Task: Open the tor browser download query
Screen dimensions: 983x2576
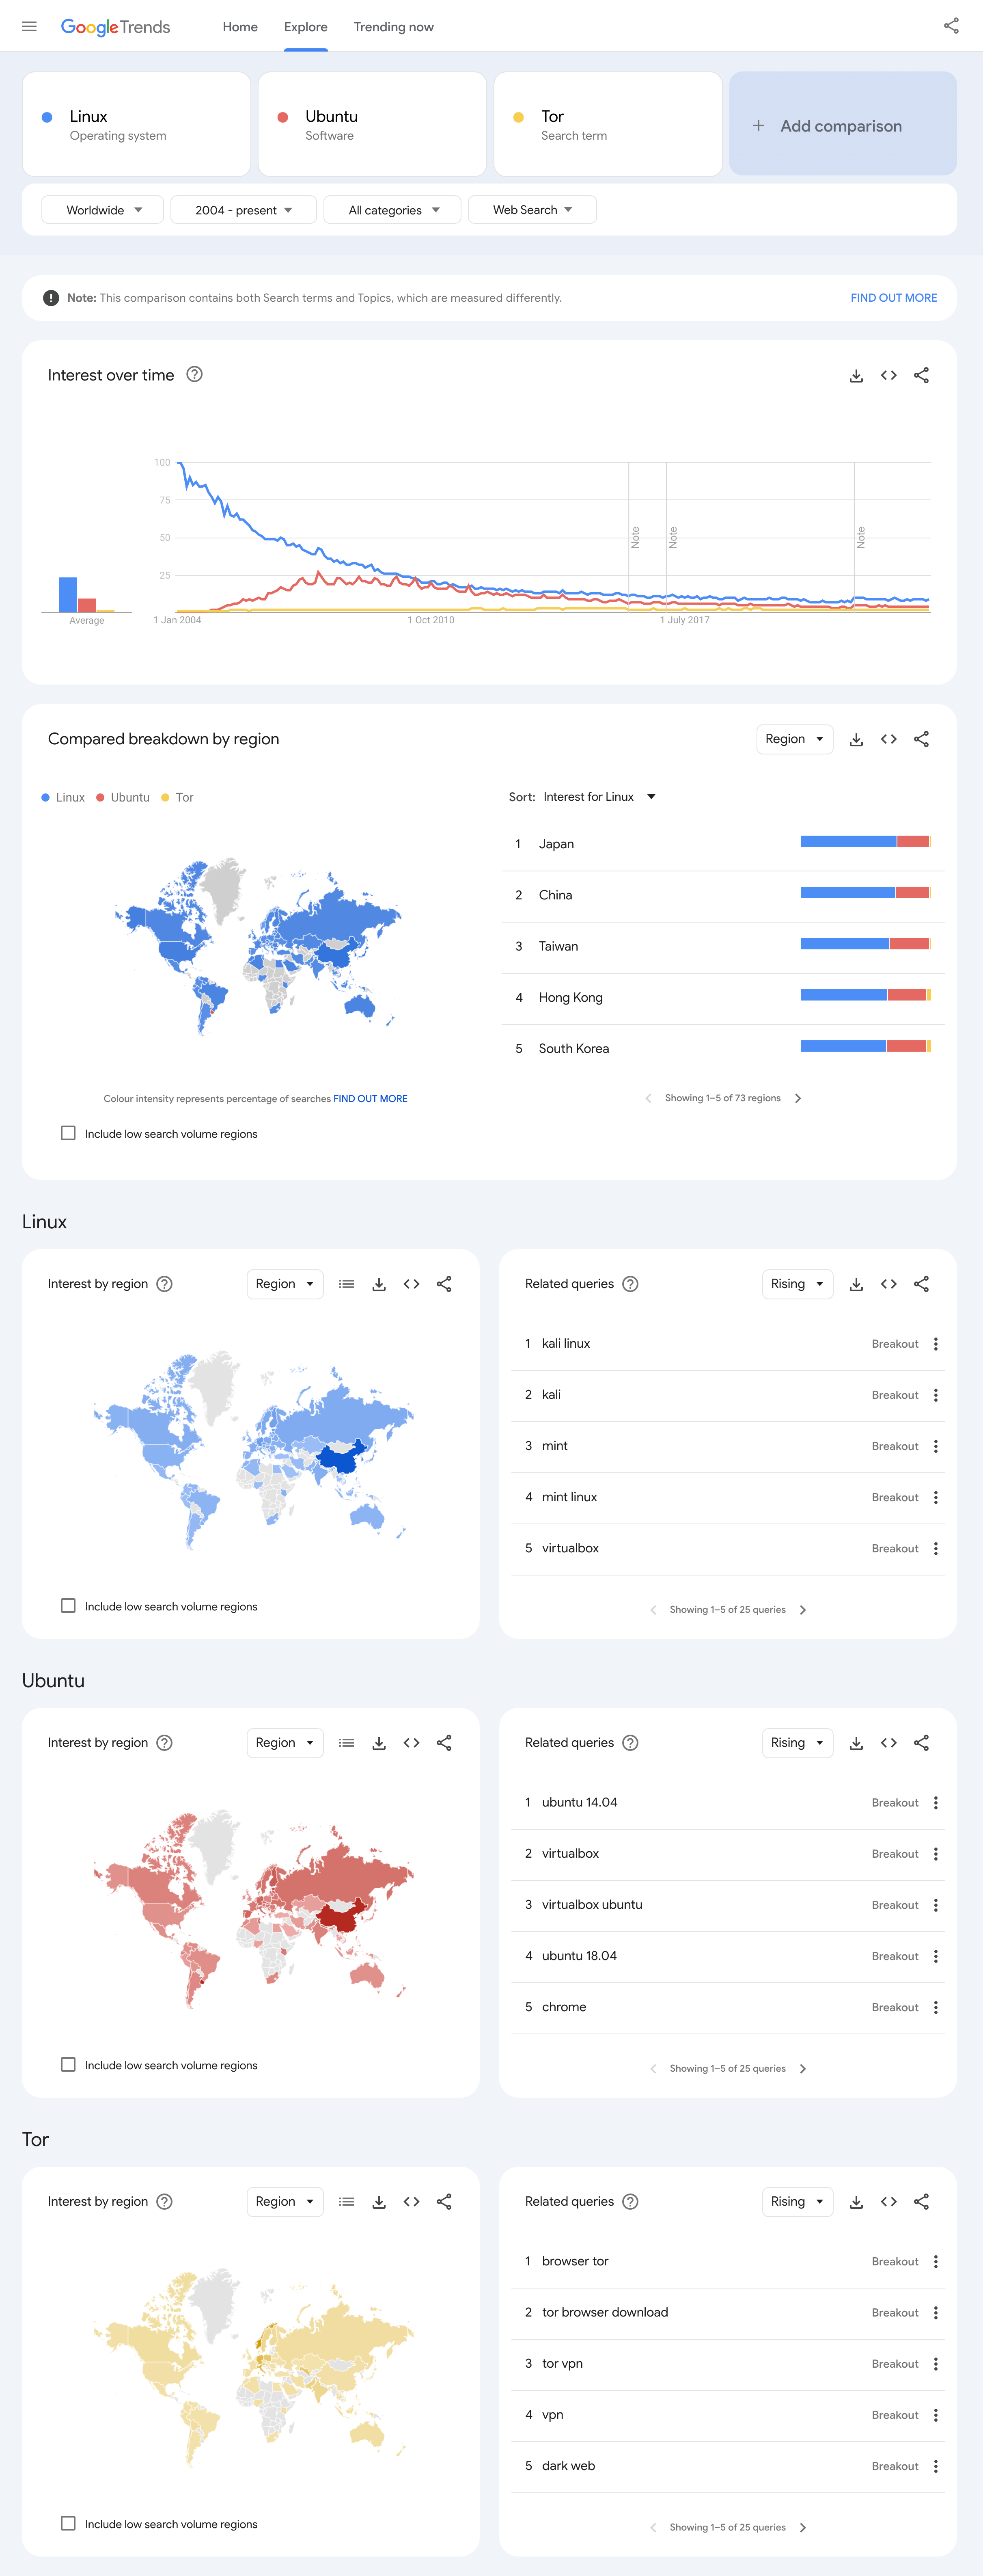Action: point(605,2313)
